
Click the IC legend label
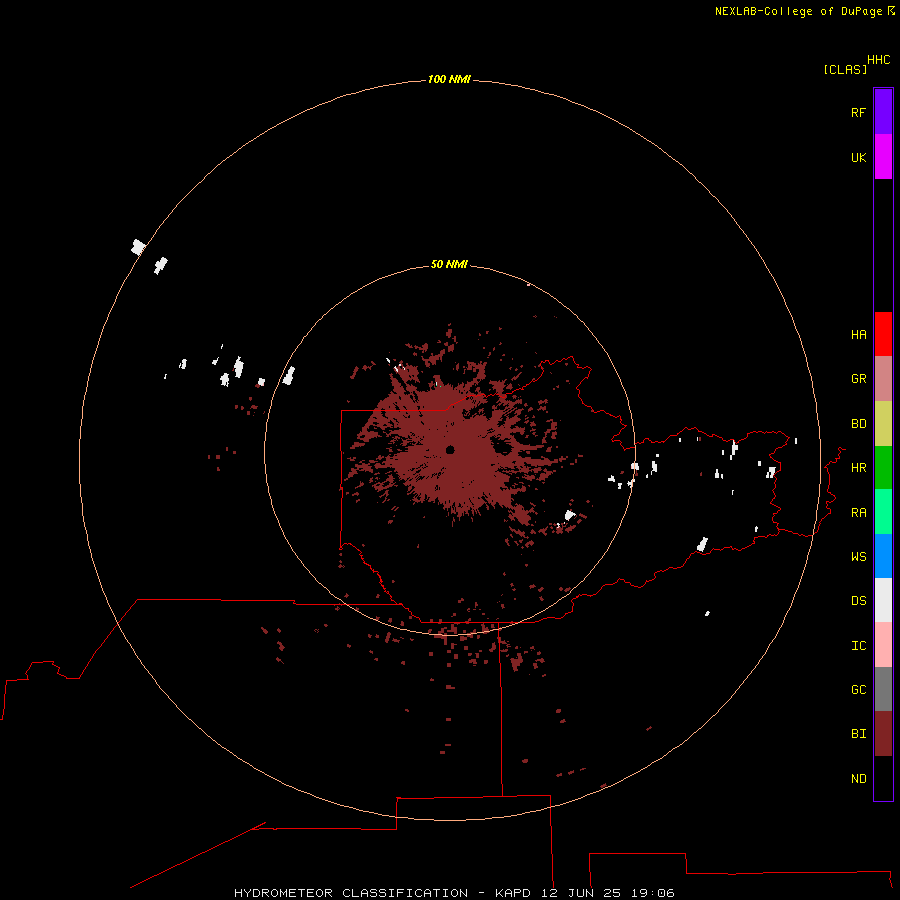[858, 645]
